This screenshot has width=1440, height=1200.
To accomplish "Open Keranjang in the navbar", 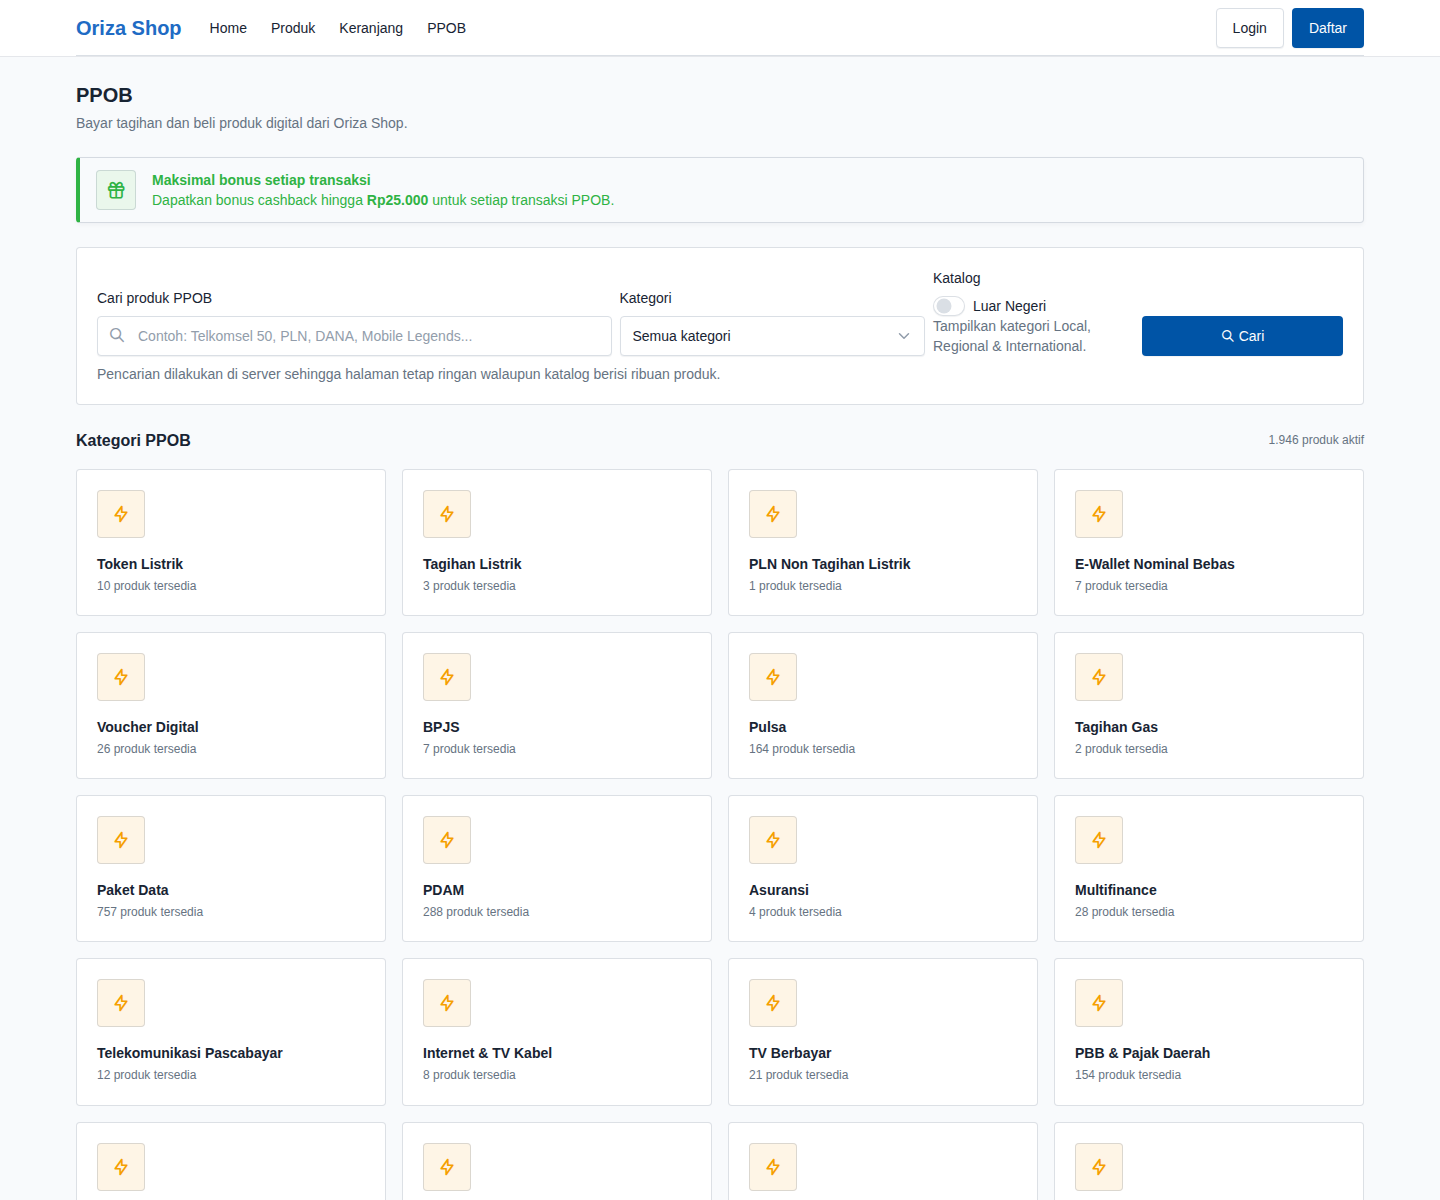I will pos(371,28).
